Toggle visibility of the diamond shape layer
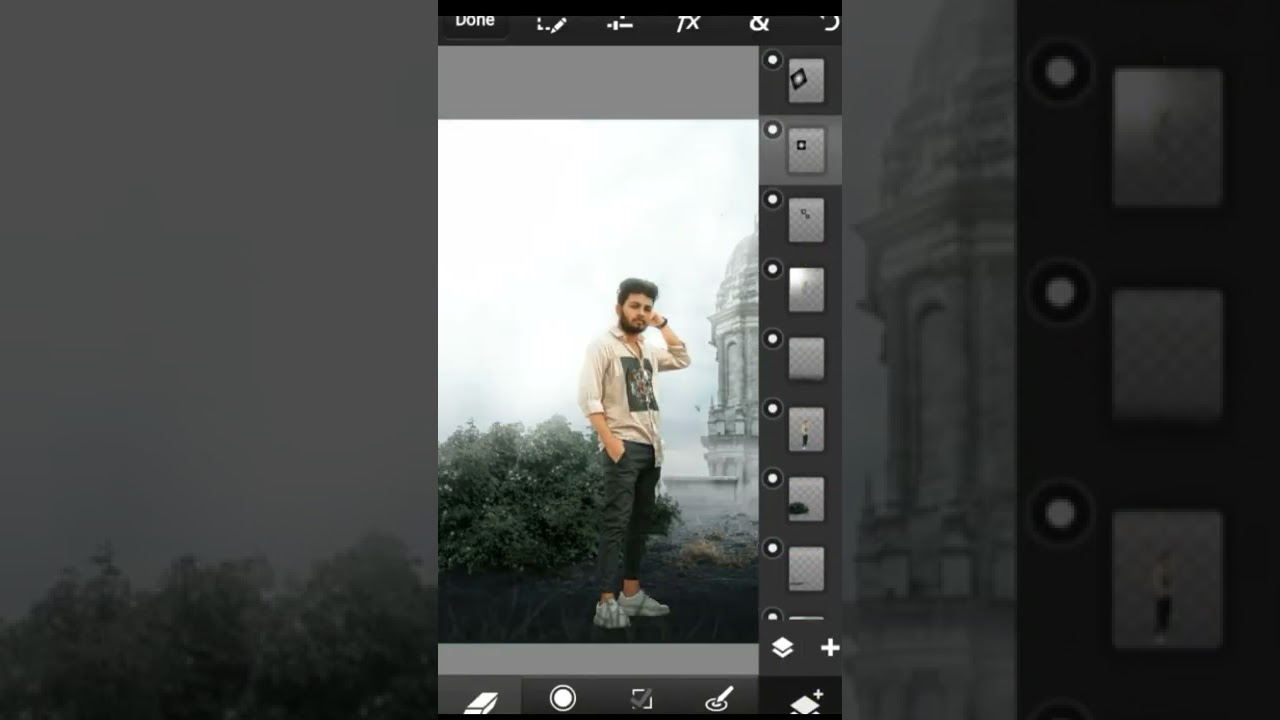 [772, 61]
